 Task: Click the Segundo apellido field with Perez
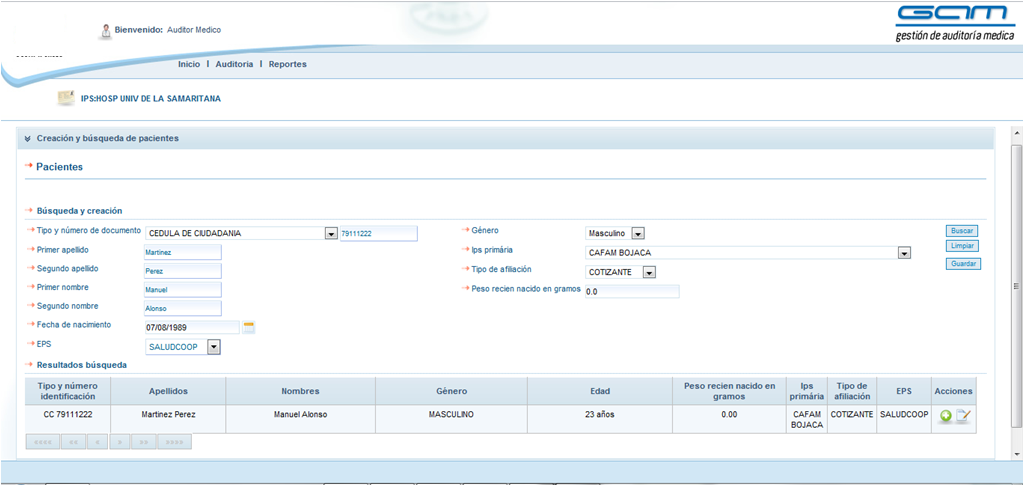pos(183,270)
